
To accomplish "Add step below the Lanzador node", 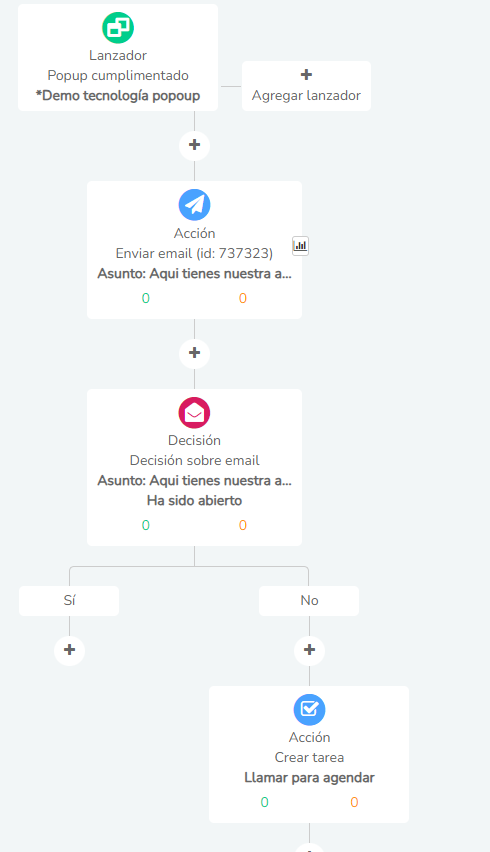I will 194,146.
